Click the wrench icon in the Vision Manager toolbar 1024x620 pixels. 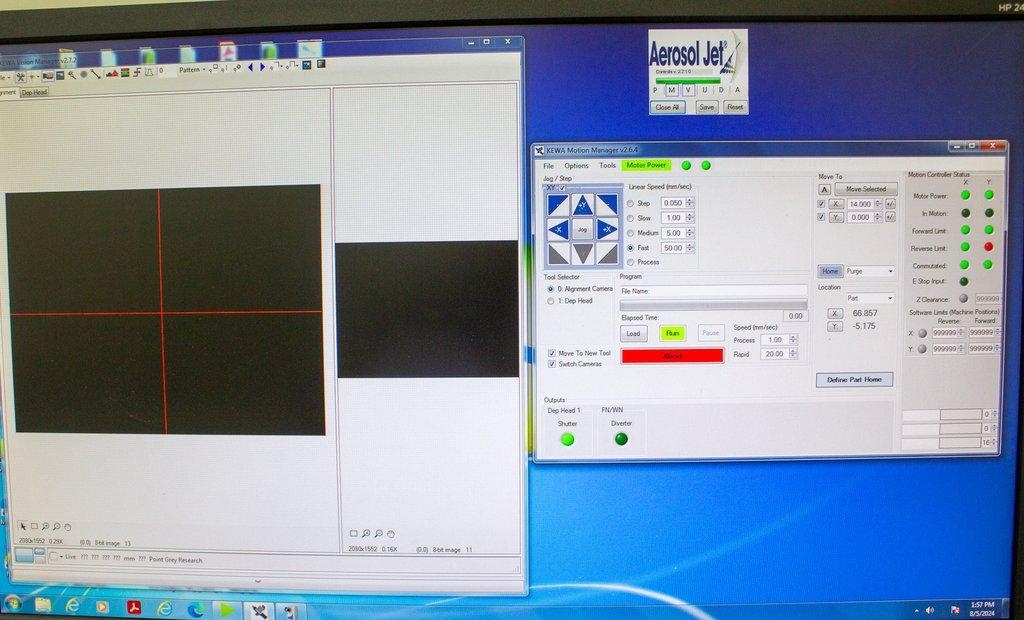(20, 77)
